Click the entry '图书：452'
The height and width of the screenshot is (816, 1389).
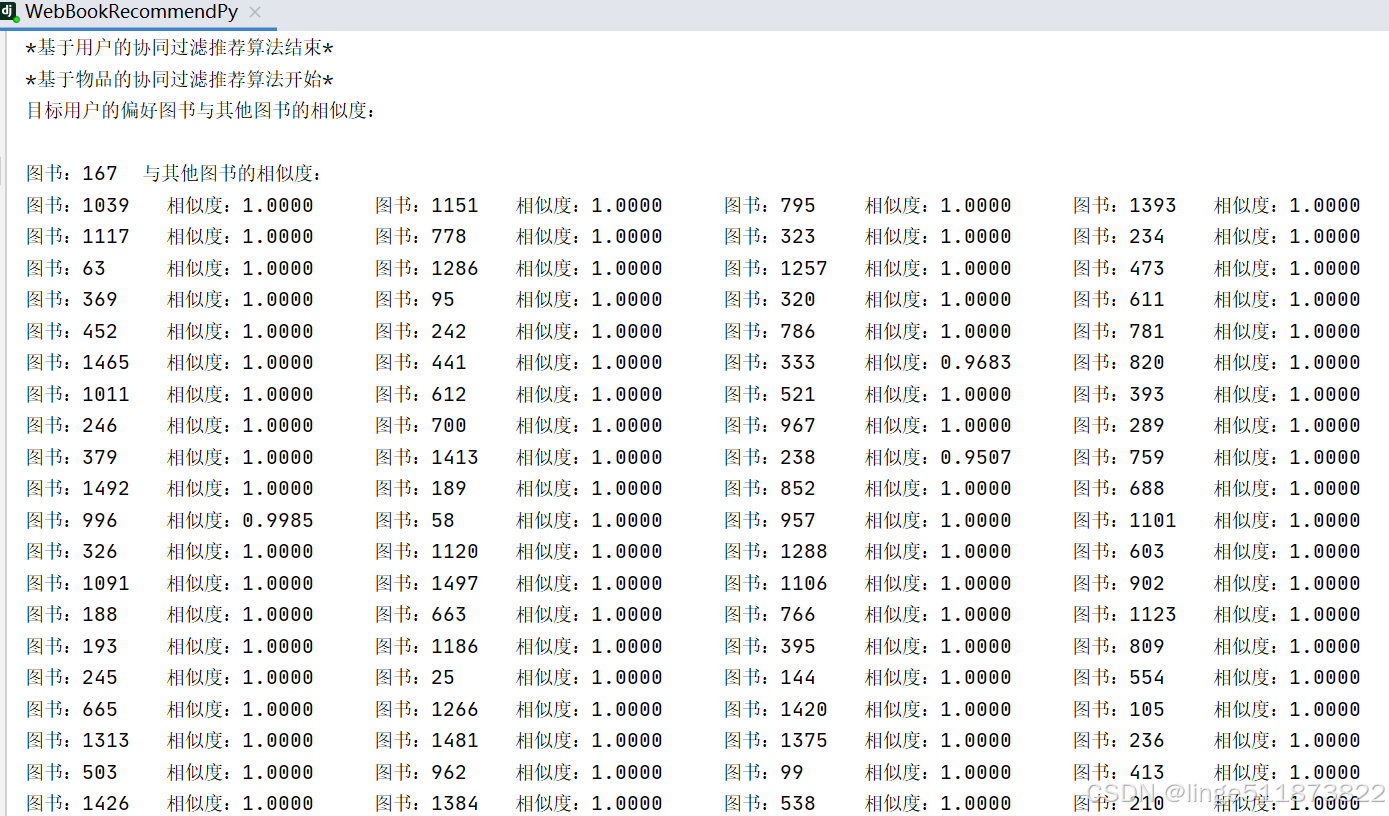pos(72,331)
